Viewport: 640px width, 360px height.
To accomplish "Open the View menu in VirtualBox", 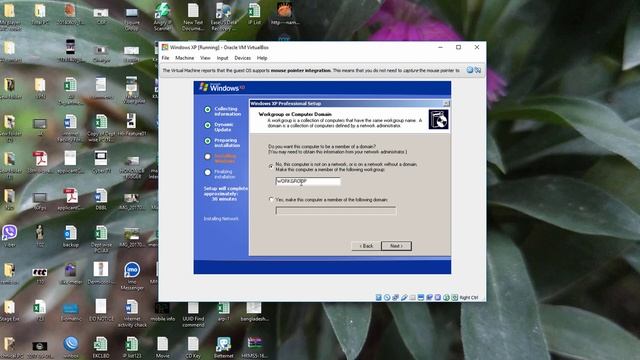I will coord(205,58).
